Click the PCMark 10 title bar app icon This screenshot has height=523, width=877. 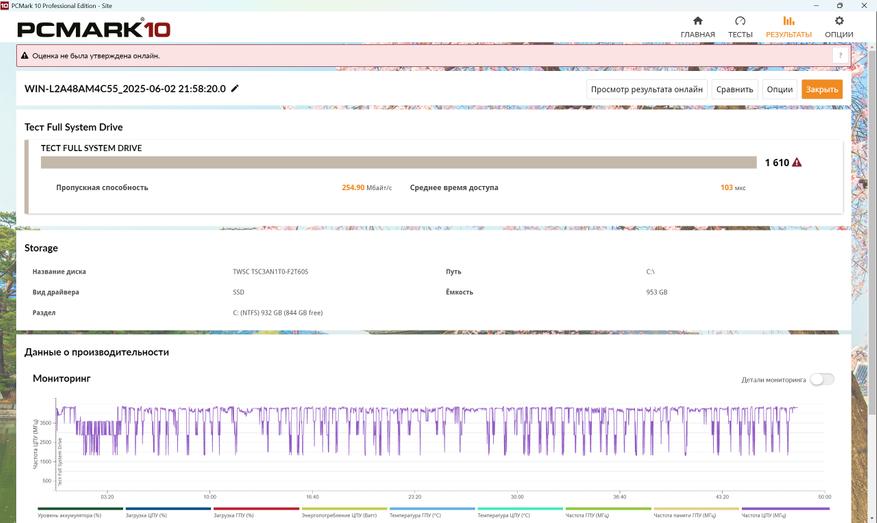(x=4, y=5)
